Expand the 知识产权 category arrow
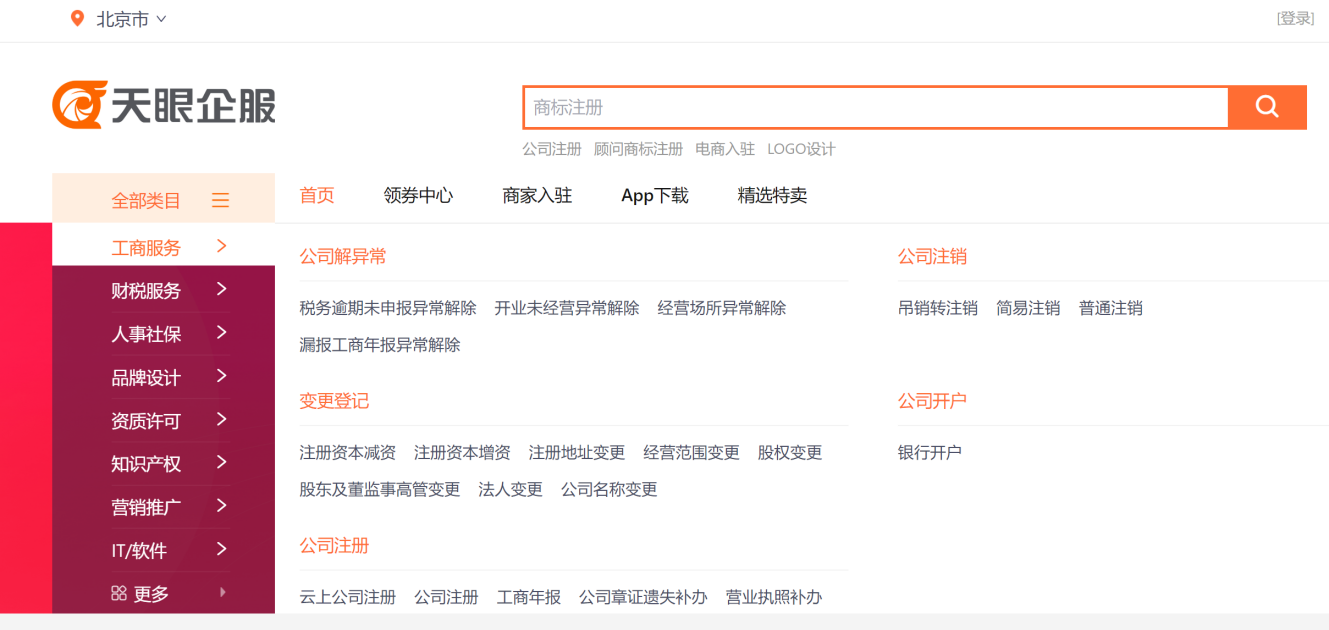 tap(222, 463)
